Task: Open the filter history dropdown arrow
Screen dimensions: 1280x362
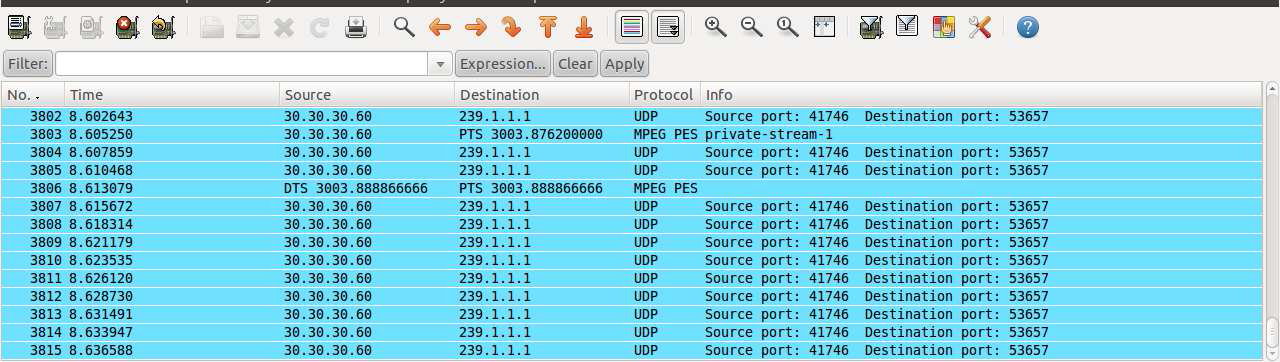Action: pyautogui.click(x=441, y=64)
